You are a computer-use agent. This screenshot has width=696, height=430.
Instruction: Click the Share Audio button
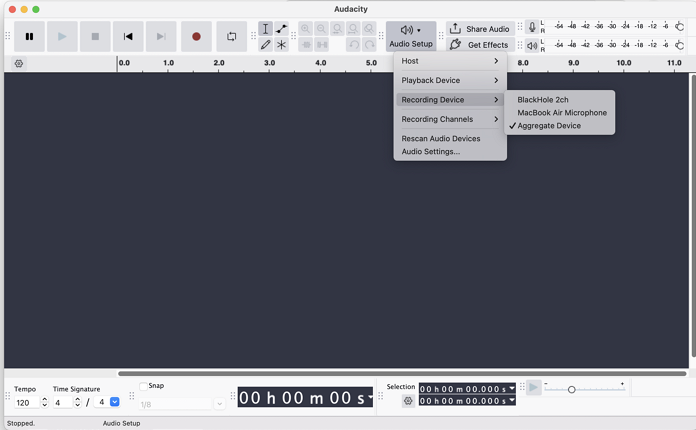pos(480,29)
